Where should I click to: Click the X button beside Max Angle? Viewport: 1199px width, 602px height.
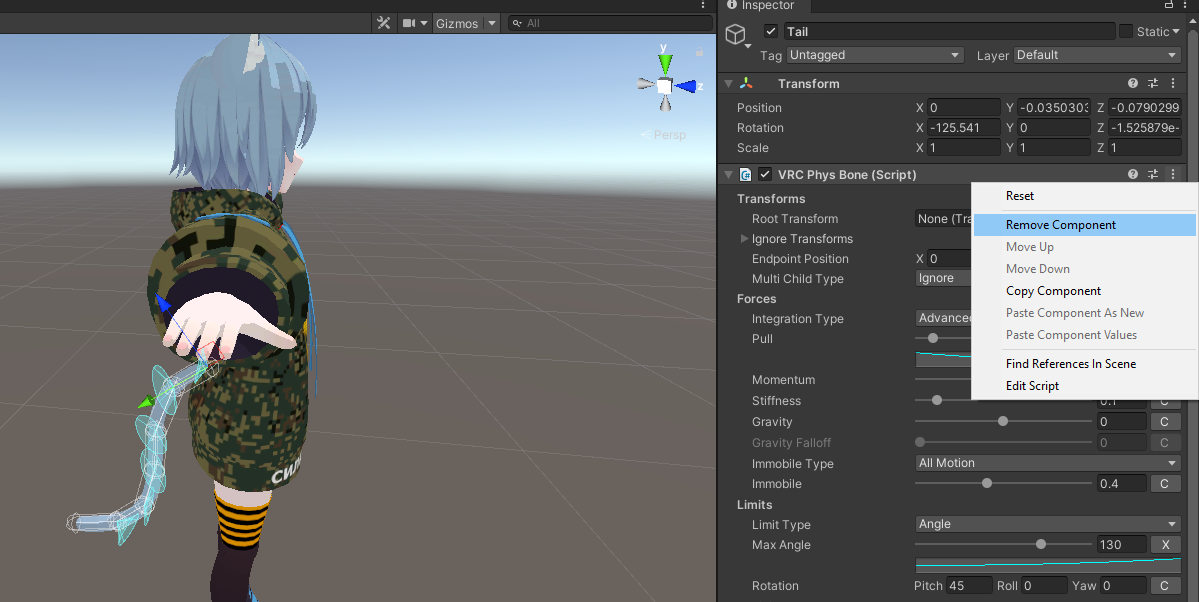pos(1165,545)
